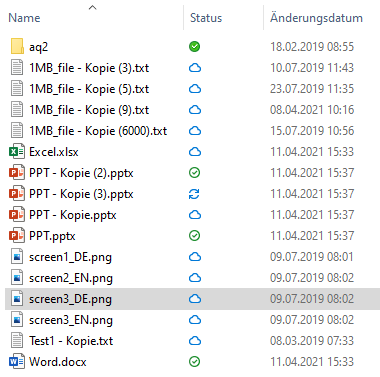
Task: Click the solid green synced status of aq2
Action: 195,46
